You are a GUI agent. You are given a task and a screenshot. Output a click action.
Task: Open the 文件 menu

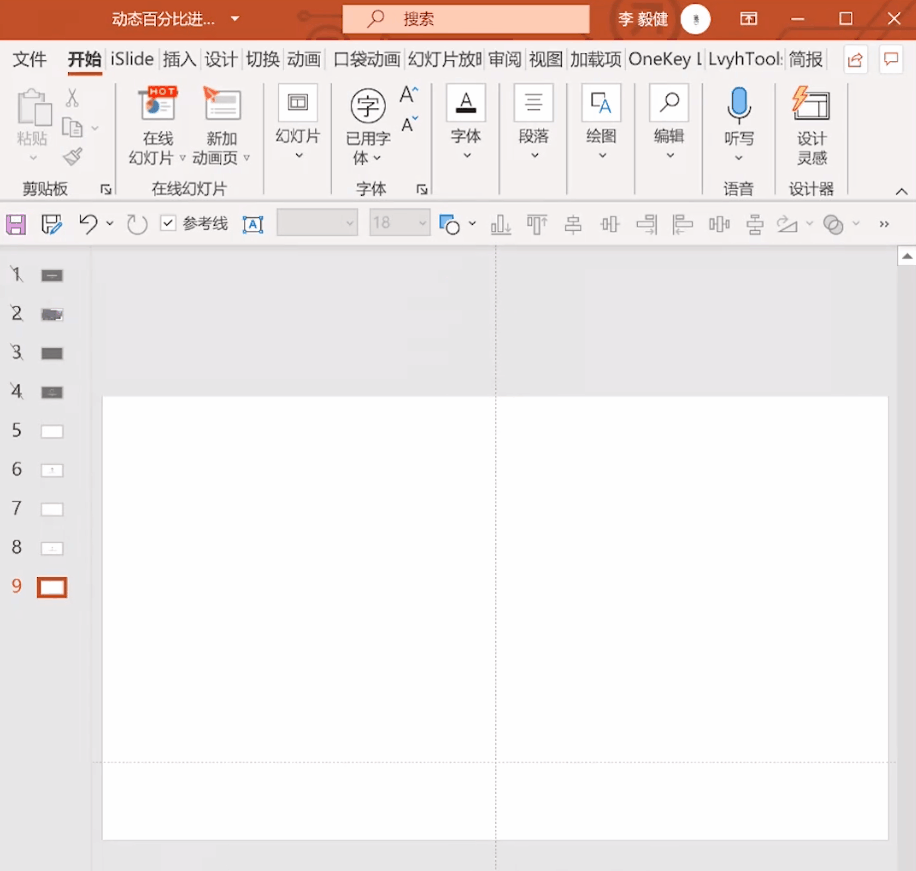pyautogui.click(x=29, y=59)
